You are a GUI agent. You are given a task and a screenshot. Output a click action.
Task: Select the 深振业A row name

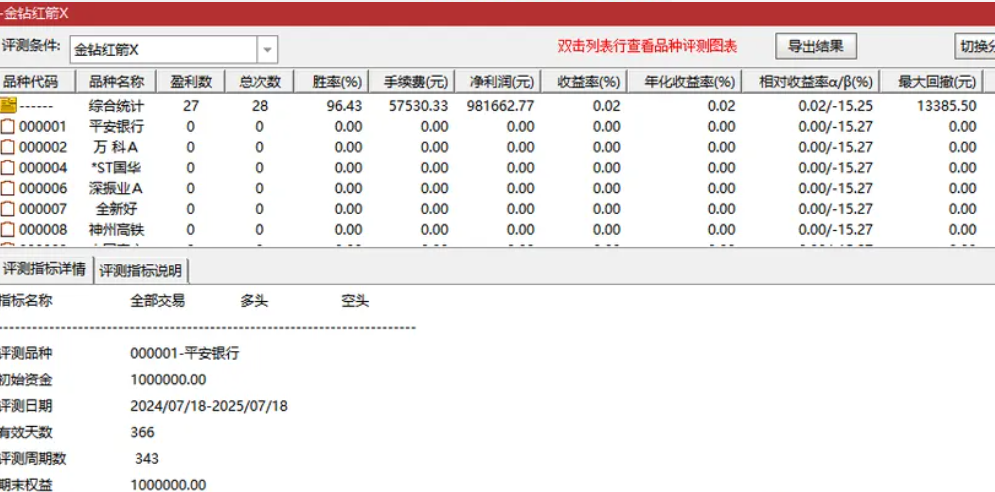(116, 189)
